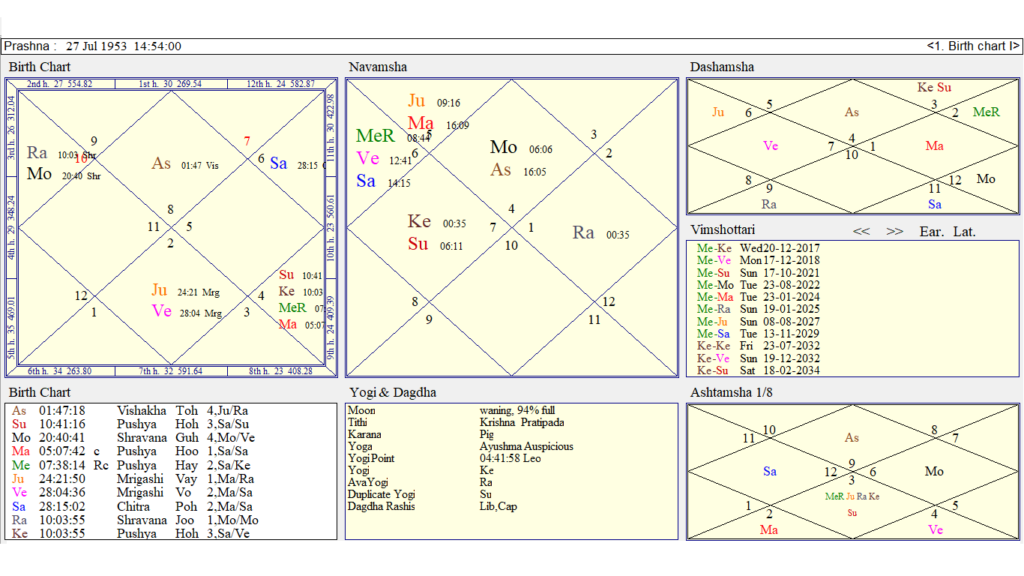
Task: Click the Sa 28:15:02 Chitra table row
Action: (x=132, y=506)
